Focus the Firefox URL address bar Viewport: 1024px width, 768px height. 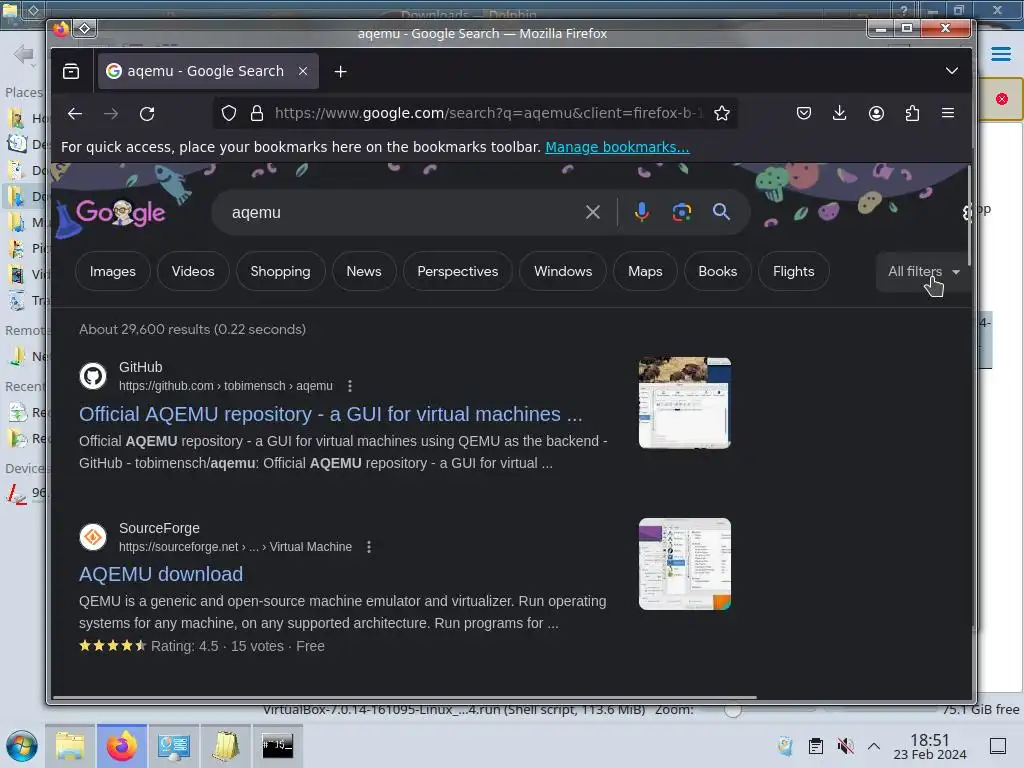[487, 114]
